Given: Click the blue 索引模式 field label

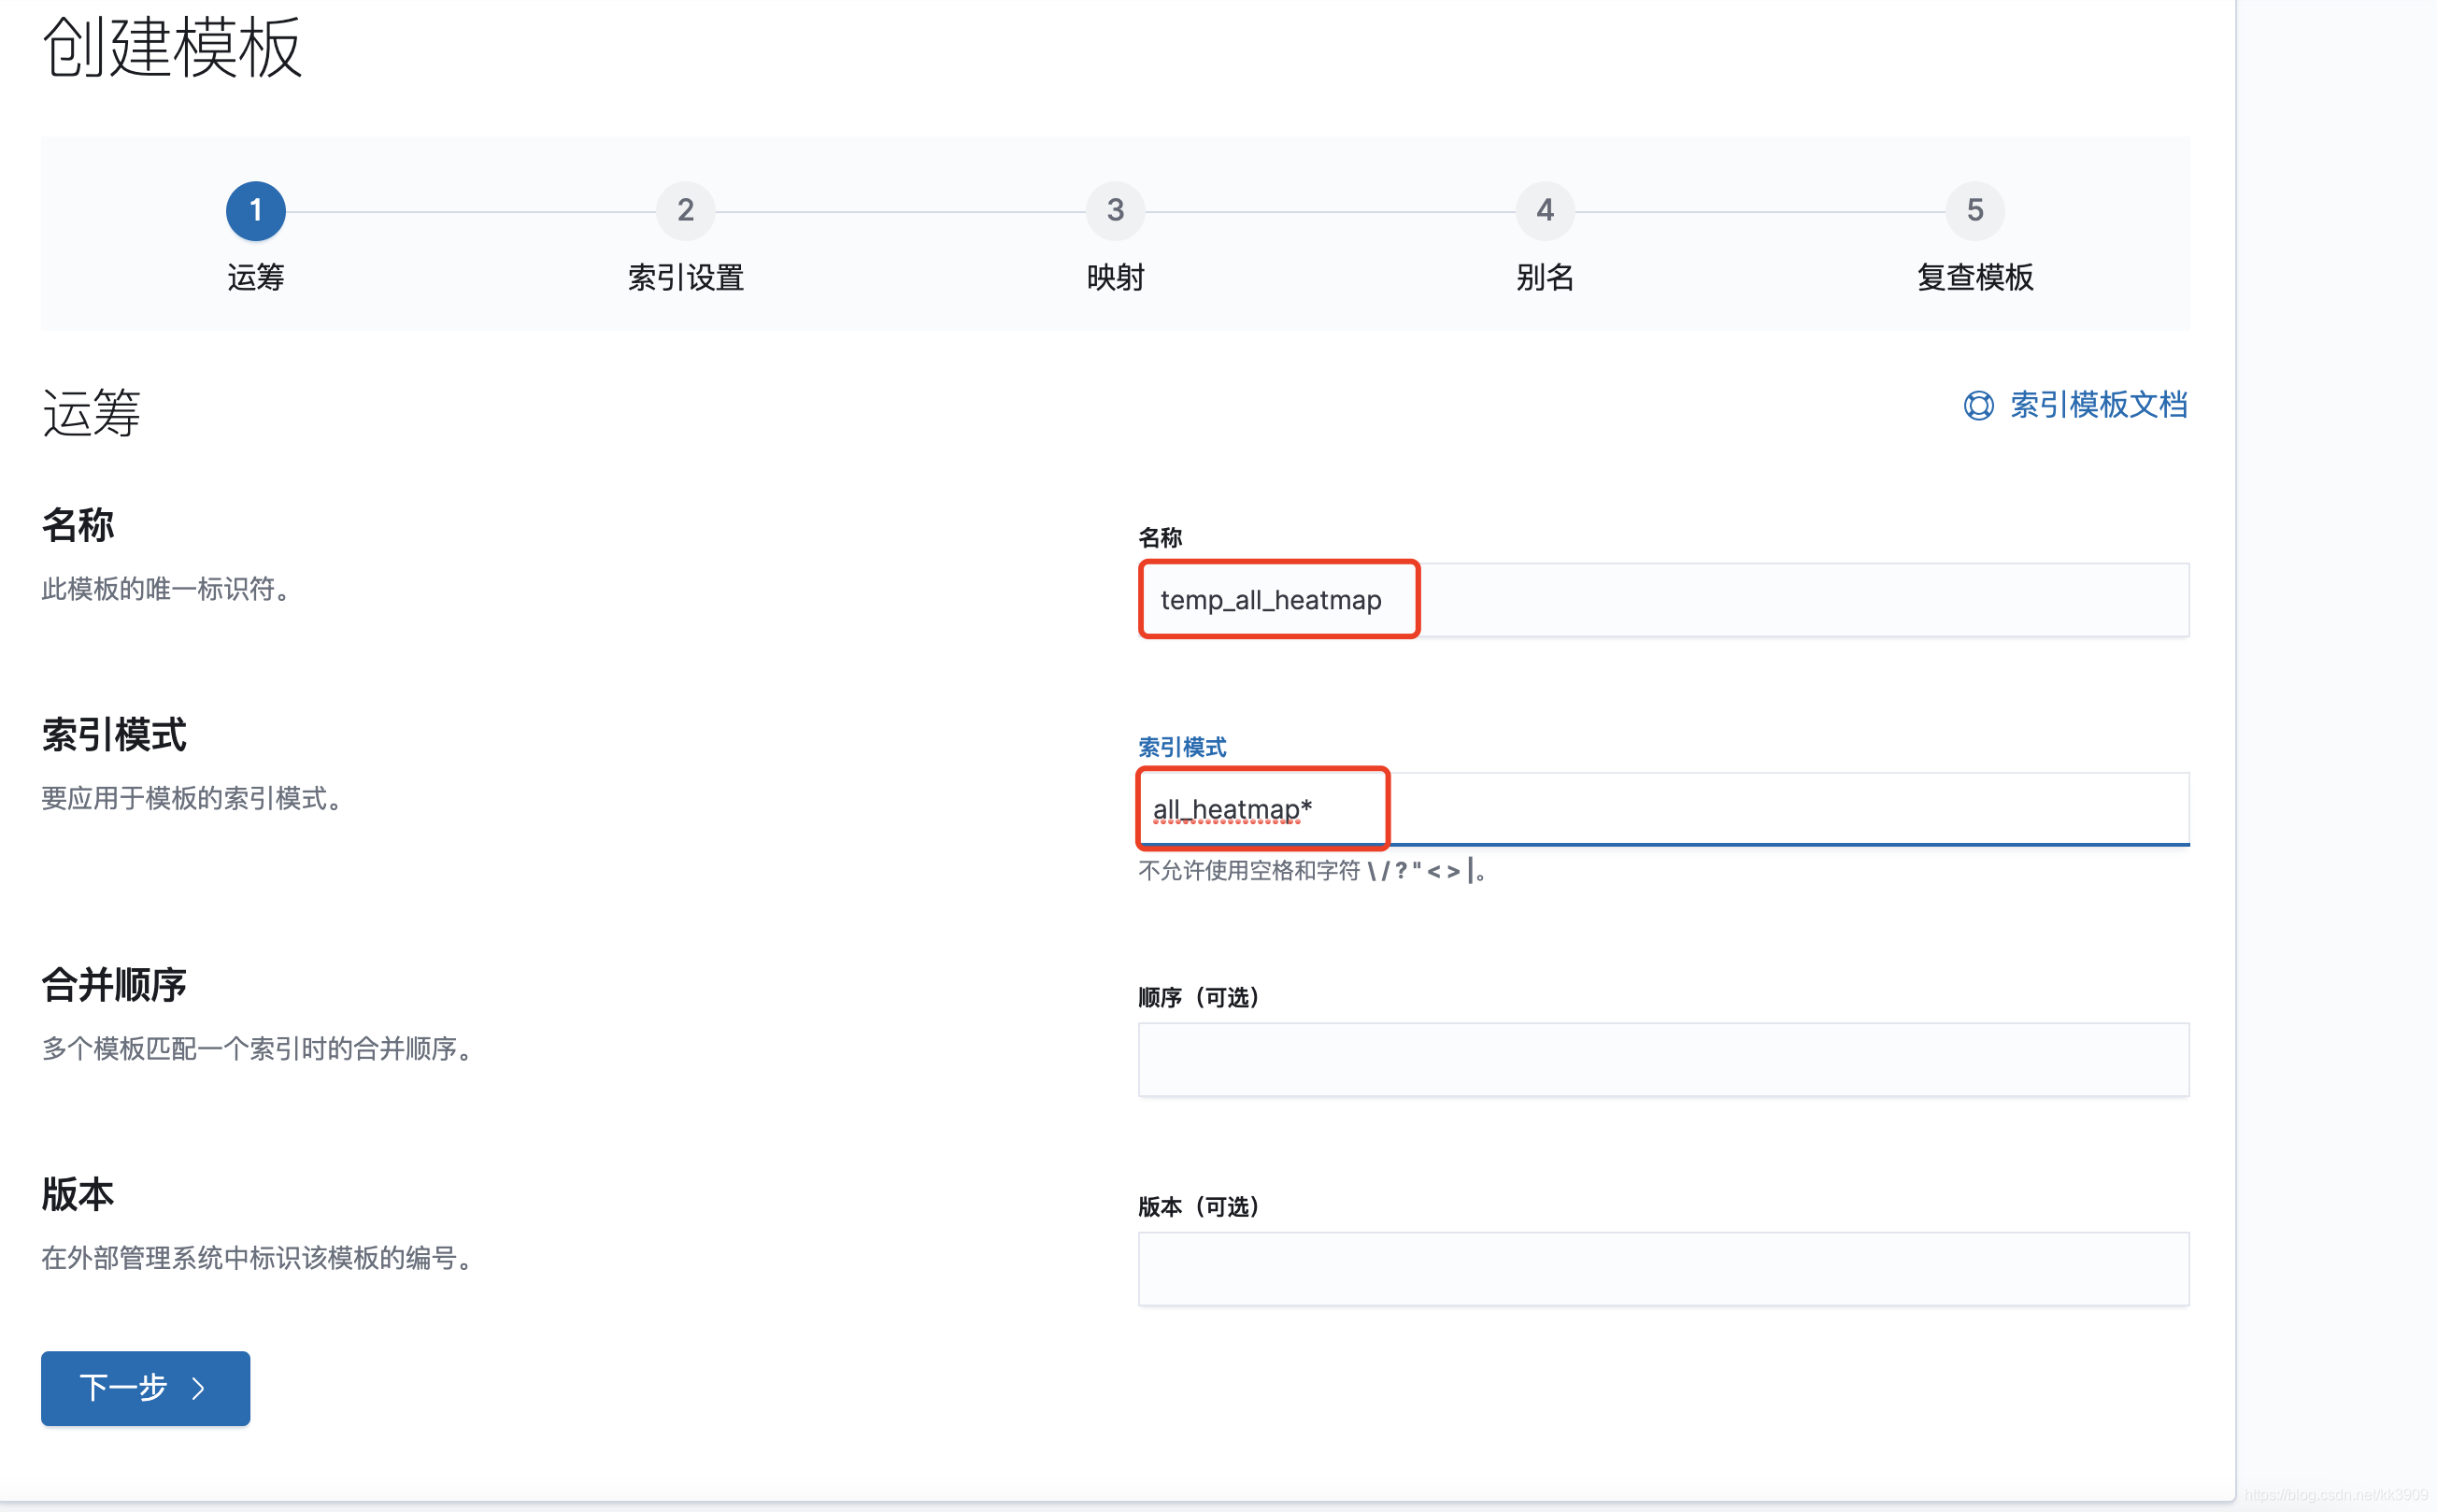Looking at the screenshot, I should coord(1182,747).
